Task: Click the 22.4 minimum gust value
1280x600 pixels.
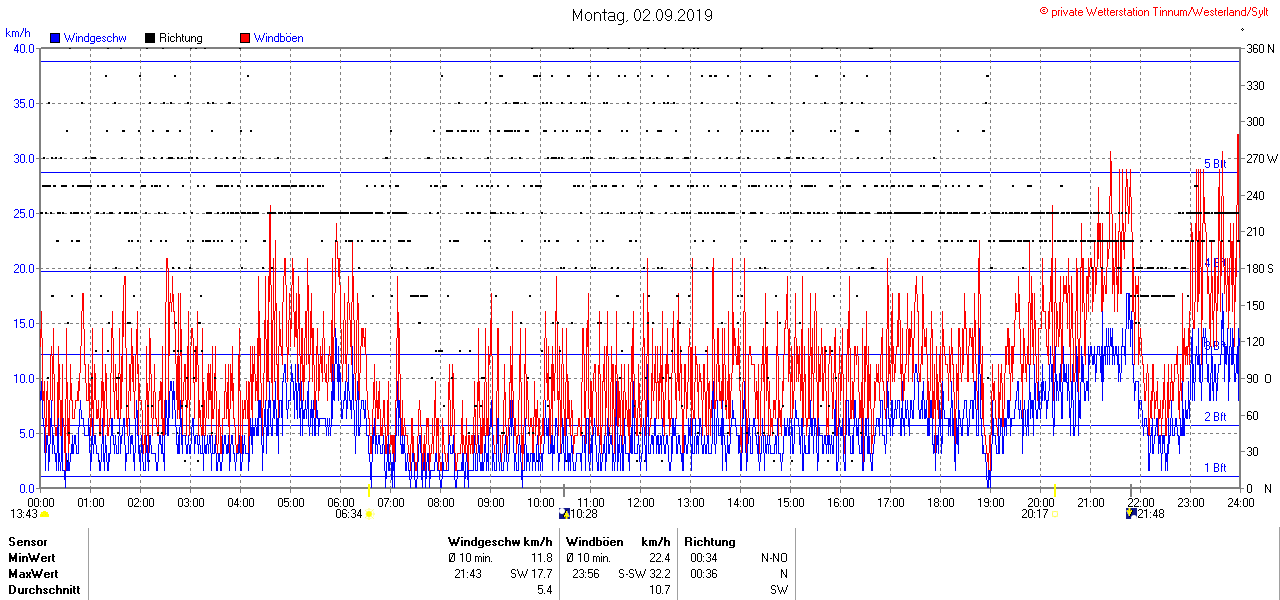Action: (659, 558)
